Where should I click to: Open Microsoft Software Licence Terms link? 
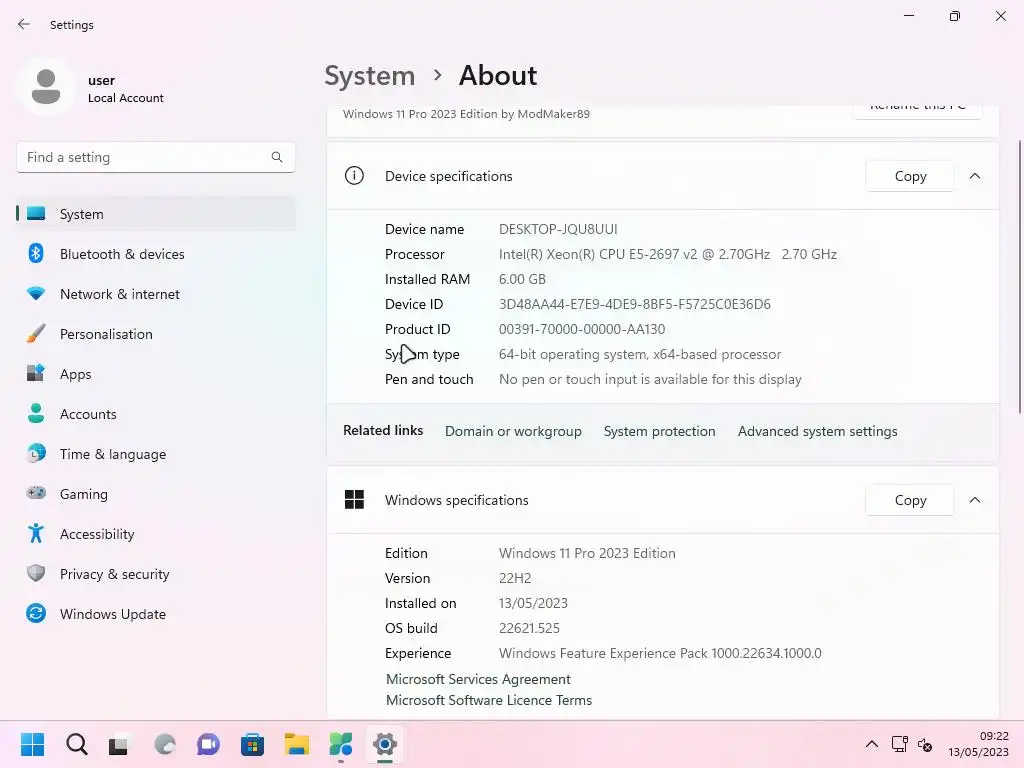click(x=488, y=700)
